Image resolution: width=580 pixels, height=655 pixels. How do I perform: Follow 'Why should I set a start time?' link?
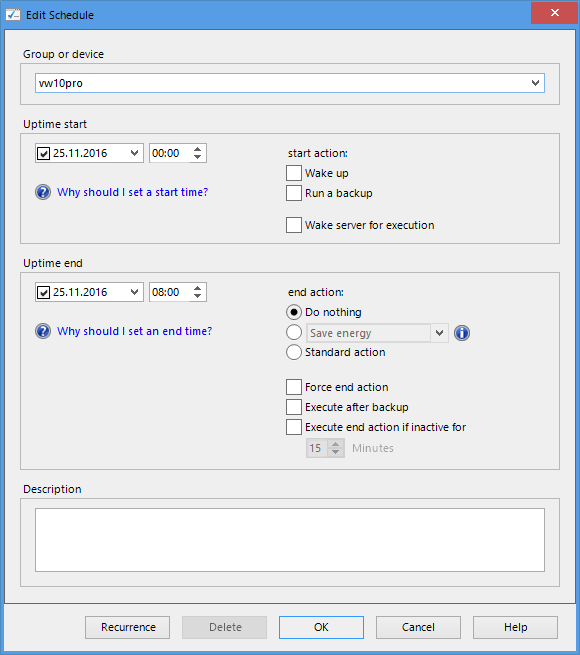tap(132, 192)
